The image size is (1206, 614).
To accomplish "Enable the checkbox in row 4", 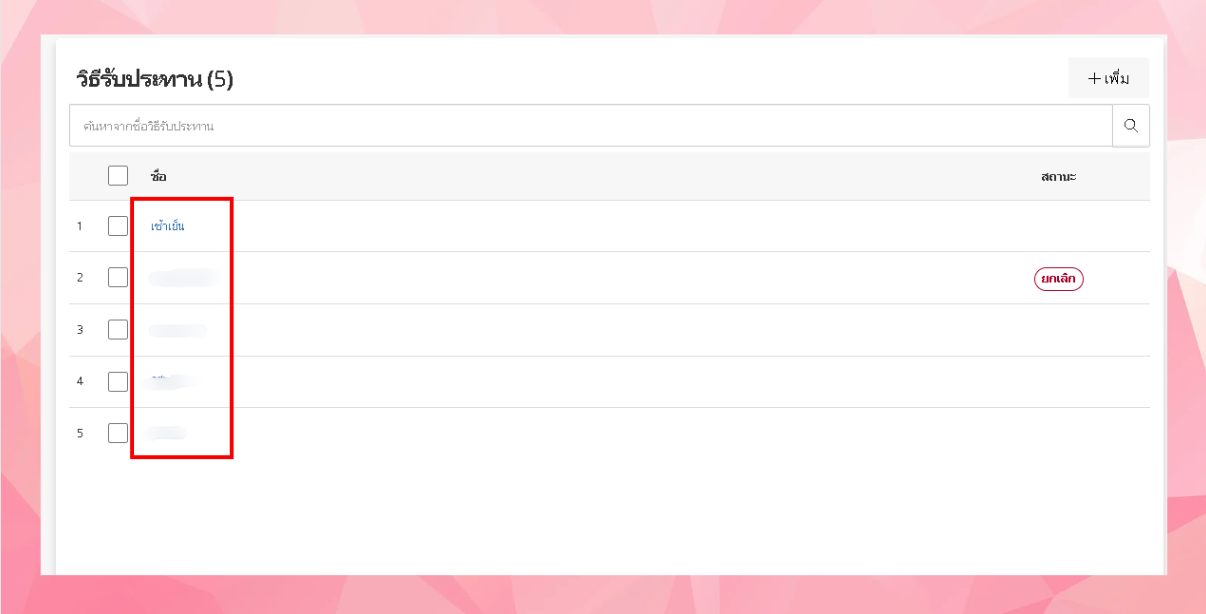I will point(118,381).
